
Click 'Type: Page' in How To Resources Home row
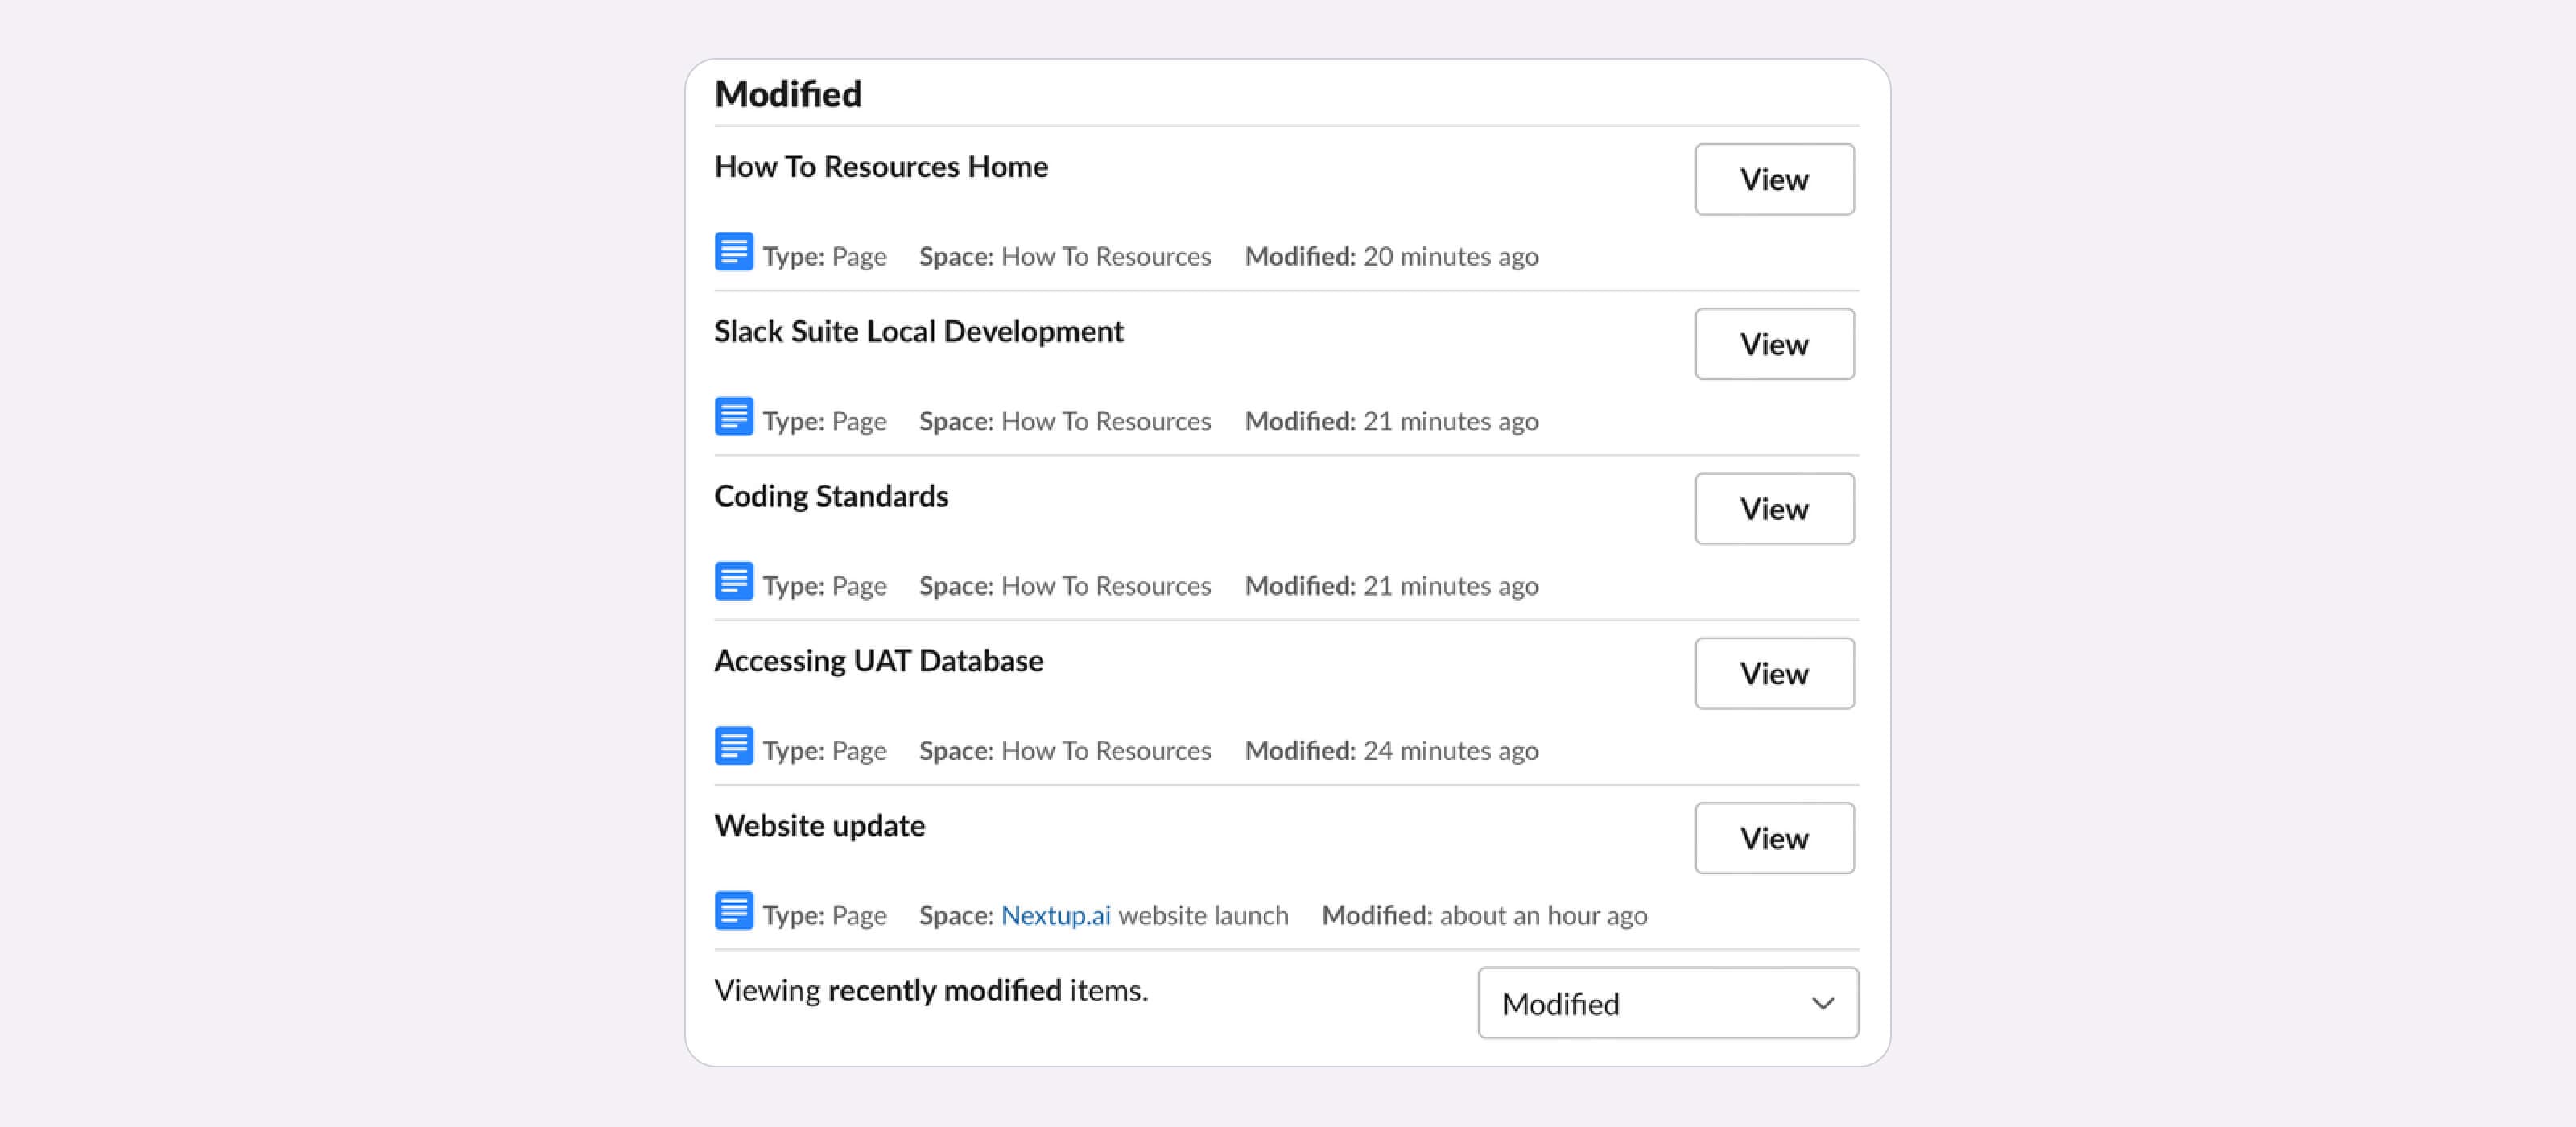[x=824, y=257]
